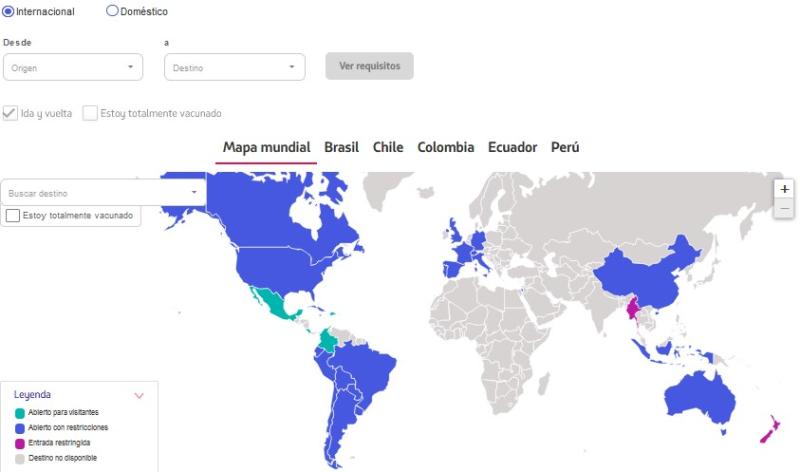The width and height of the screenshot is (800, 472).
Task: Expand the Buscar destino dropdown
Action: 103,192
